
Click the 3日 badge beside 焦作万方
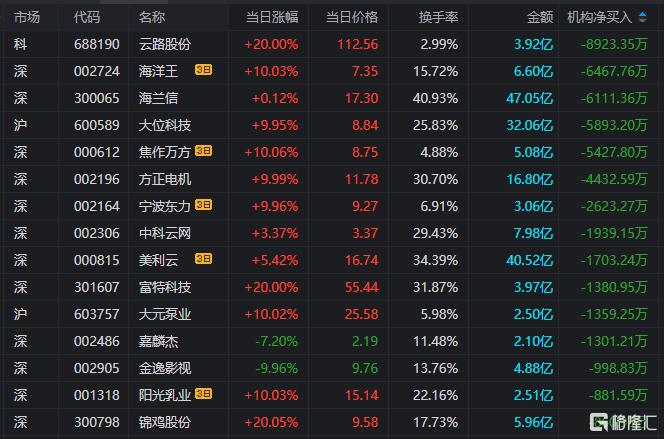pos(203,151)
